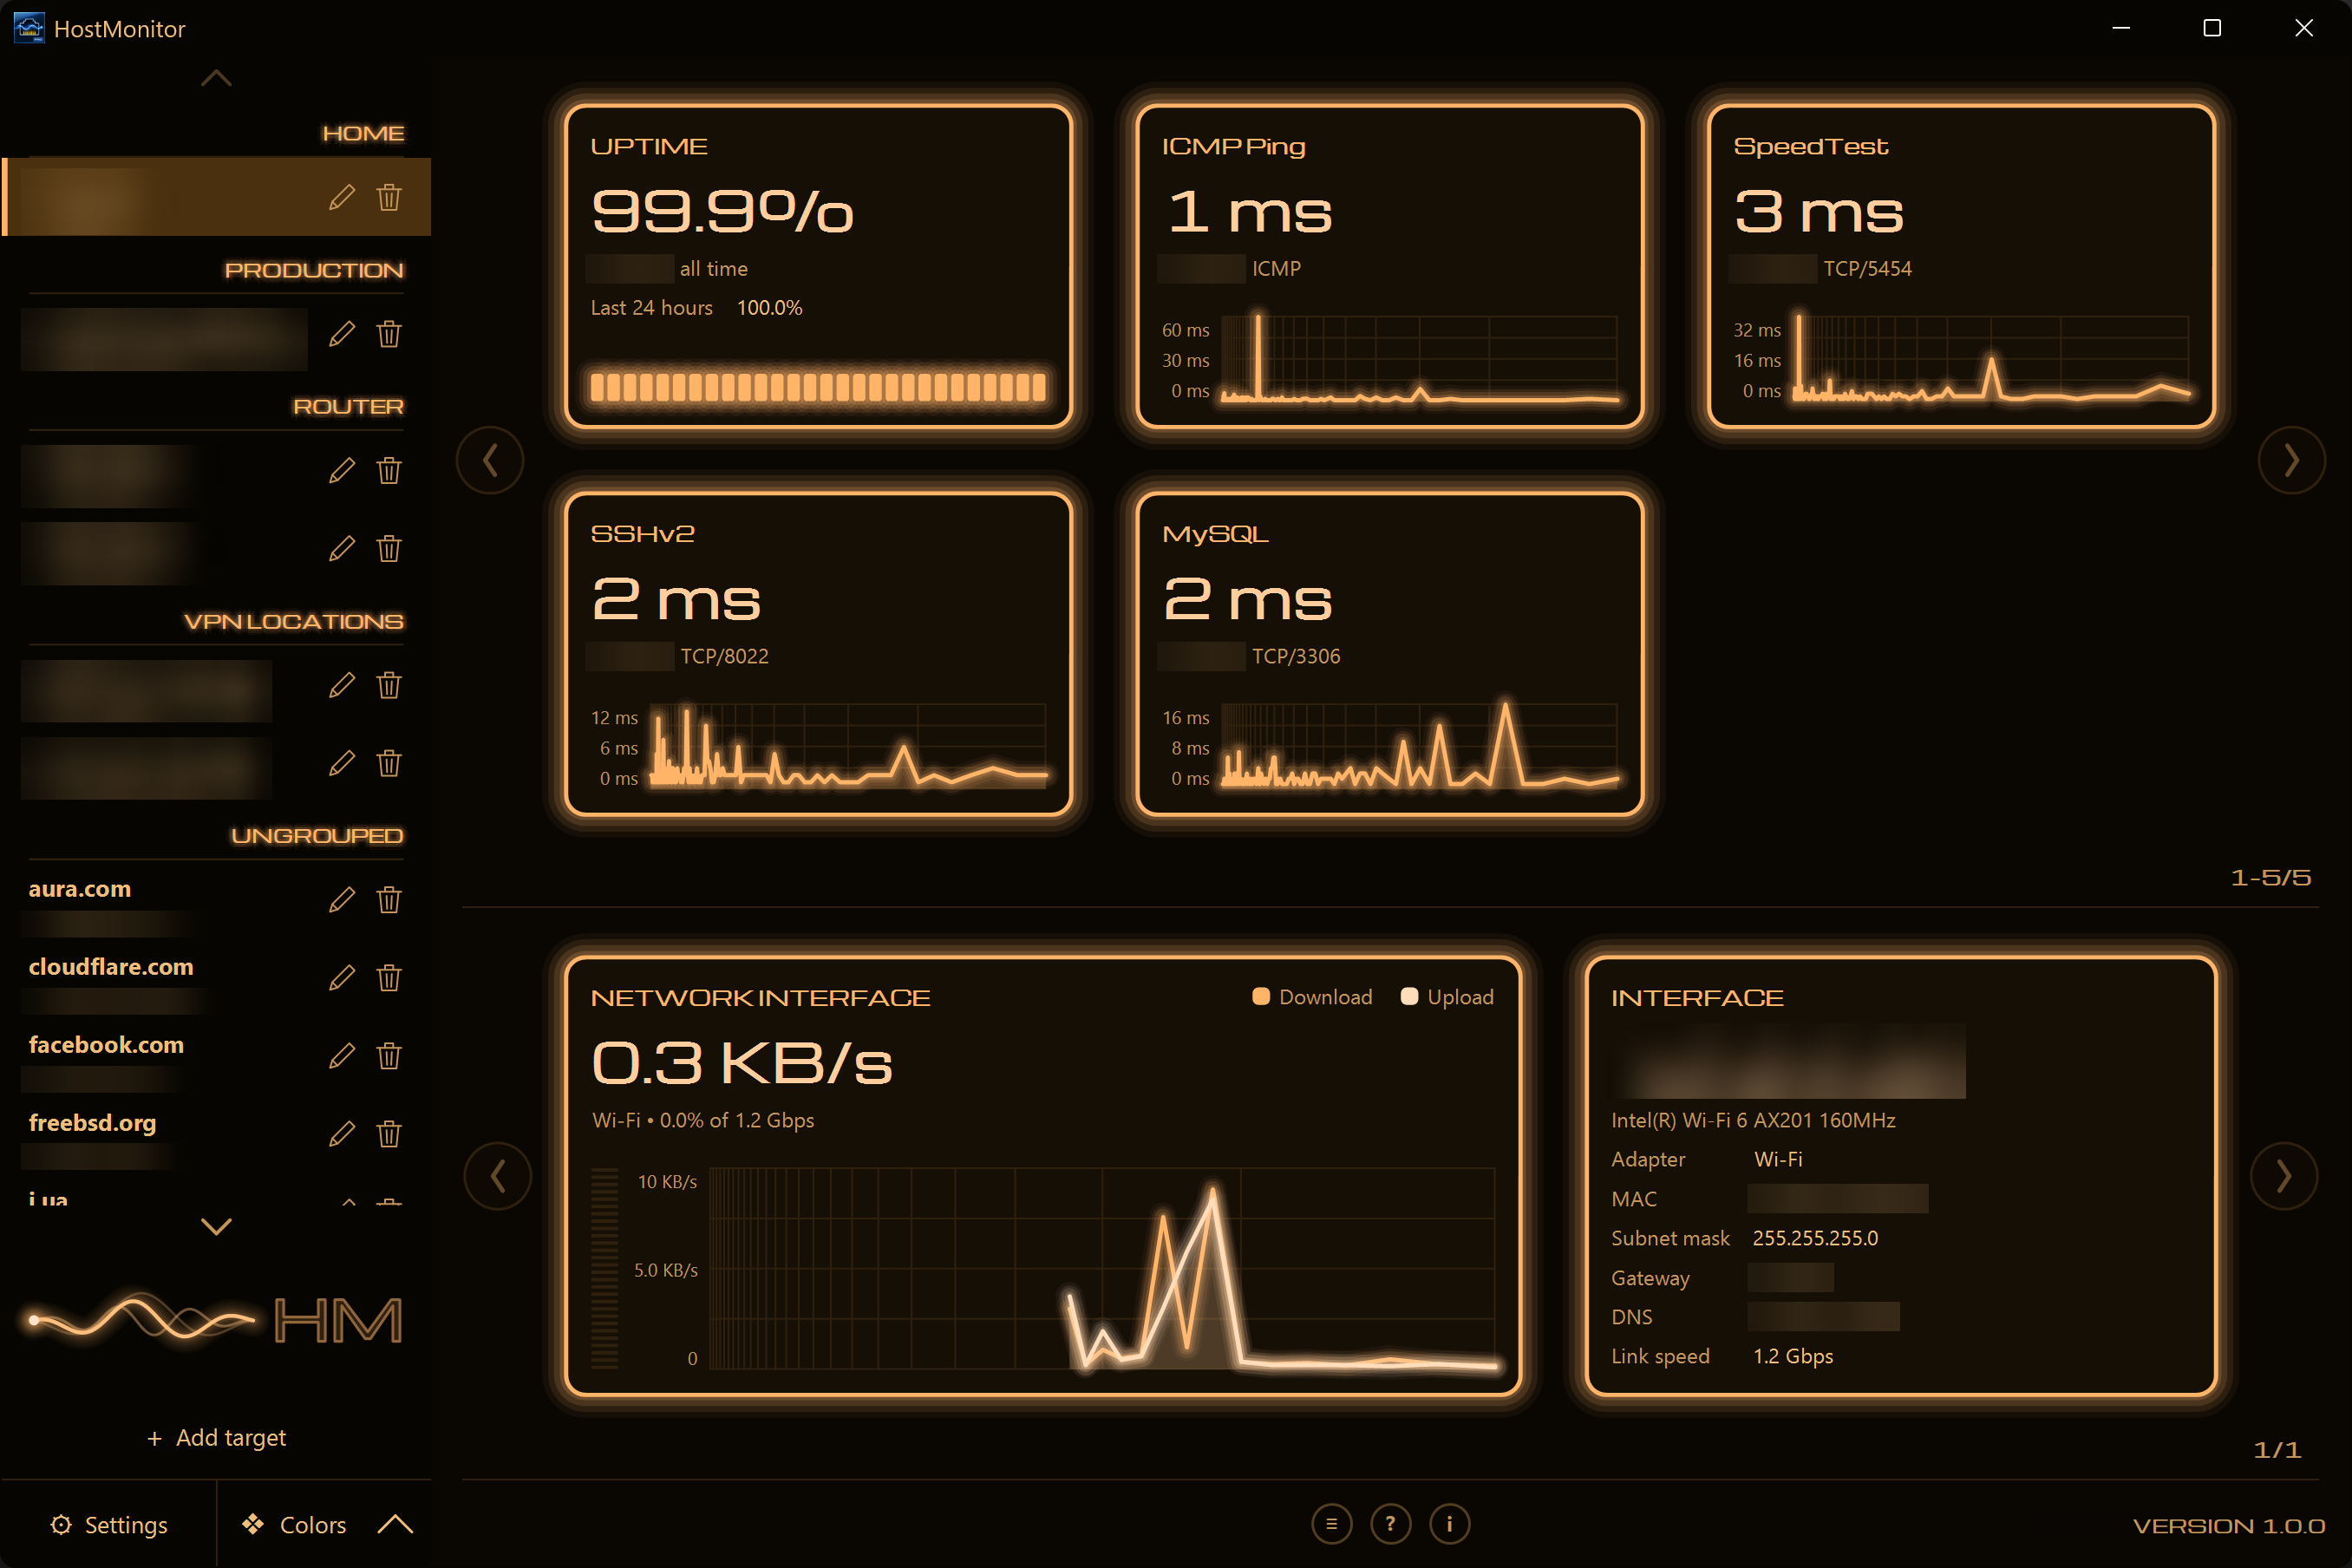
Task: Go to previous network interface page
Action: [498, 1176]
